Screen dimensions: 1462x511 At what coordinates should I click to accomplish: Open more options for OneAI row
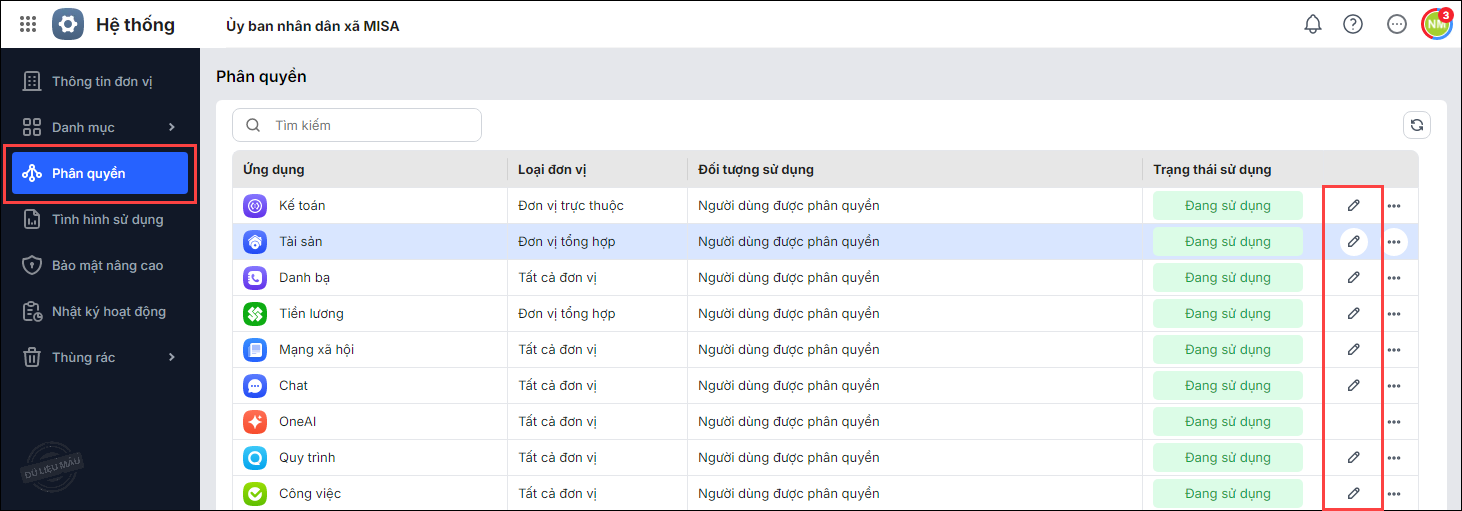click(1394, 422)
